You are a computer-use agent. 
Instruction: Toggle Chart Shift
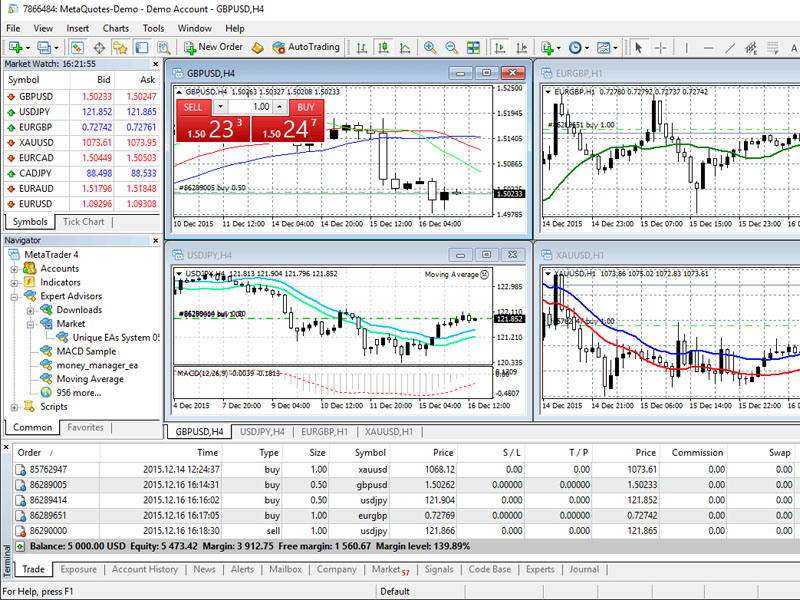click(x=521, y=47)
